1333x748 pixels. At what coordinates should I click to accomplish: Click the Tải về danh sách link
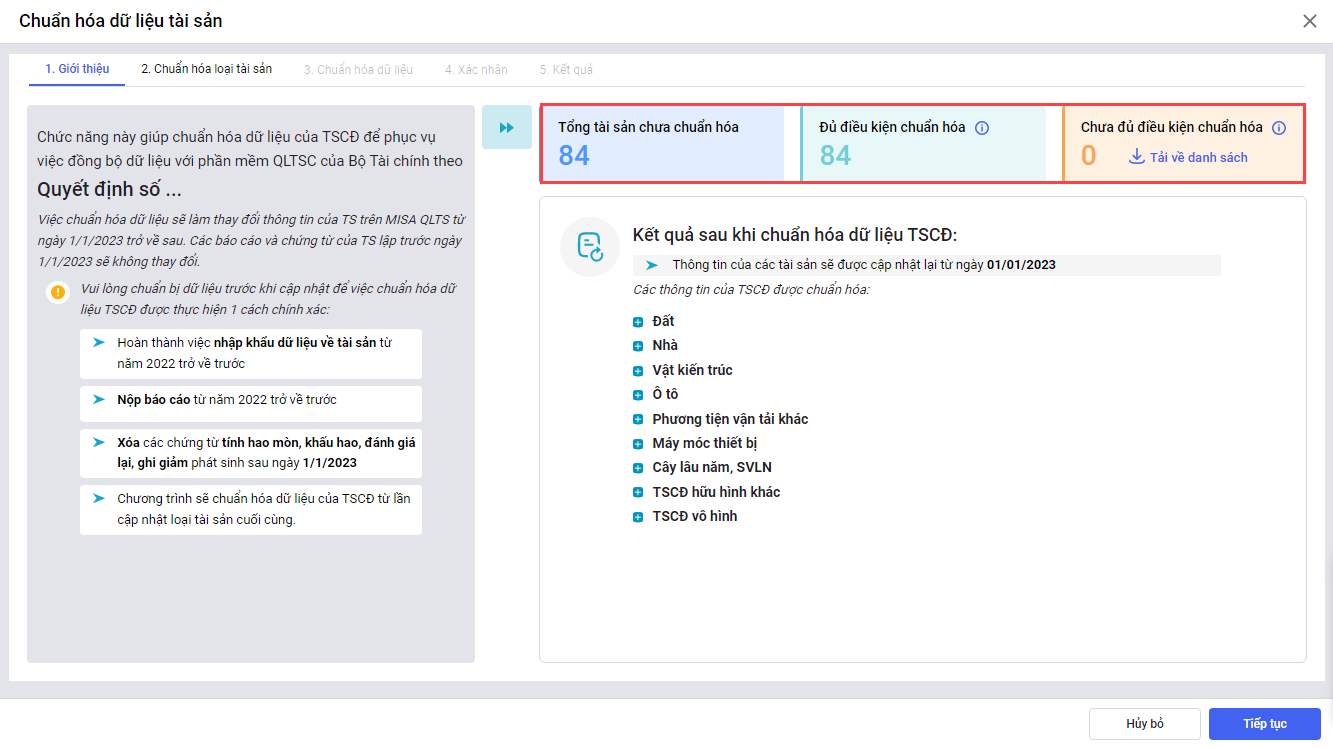[1198, 157]
